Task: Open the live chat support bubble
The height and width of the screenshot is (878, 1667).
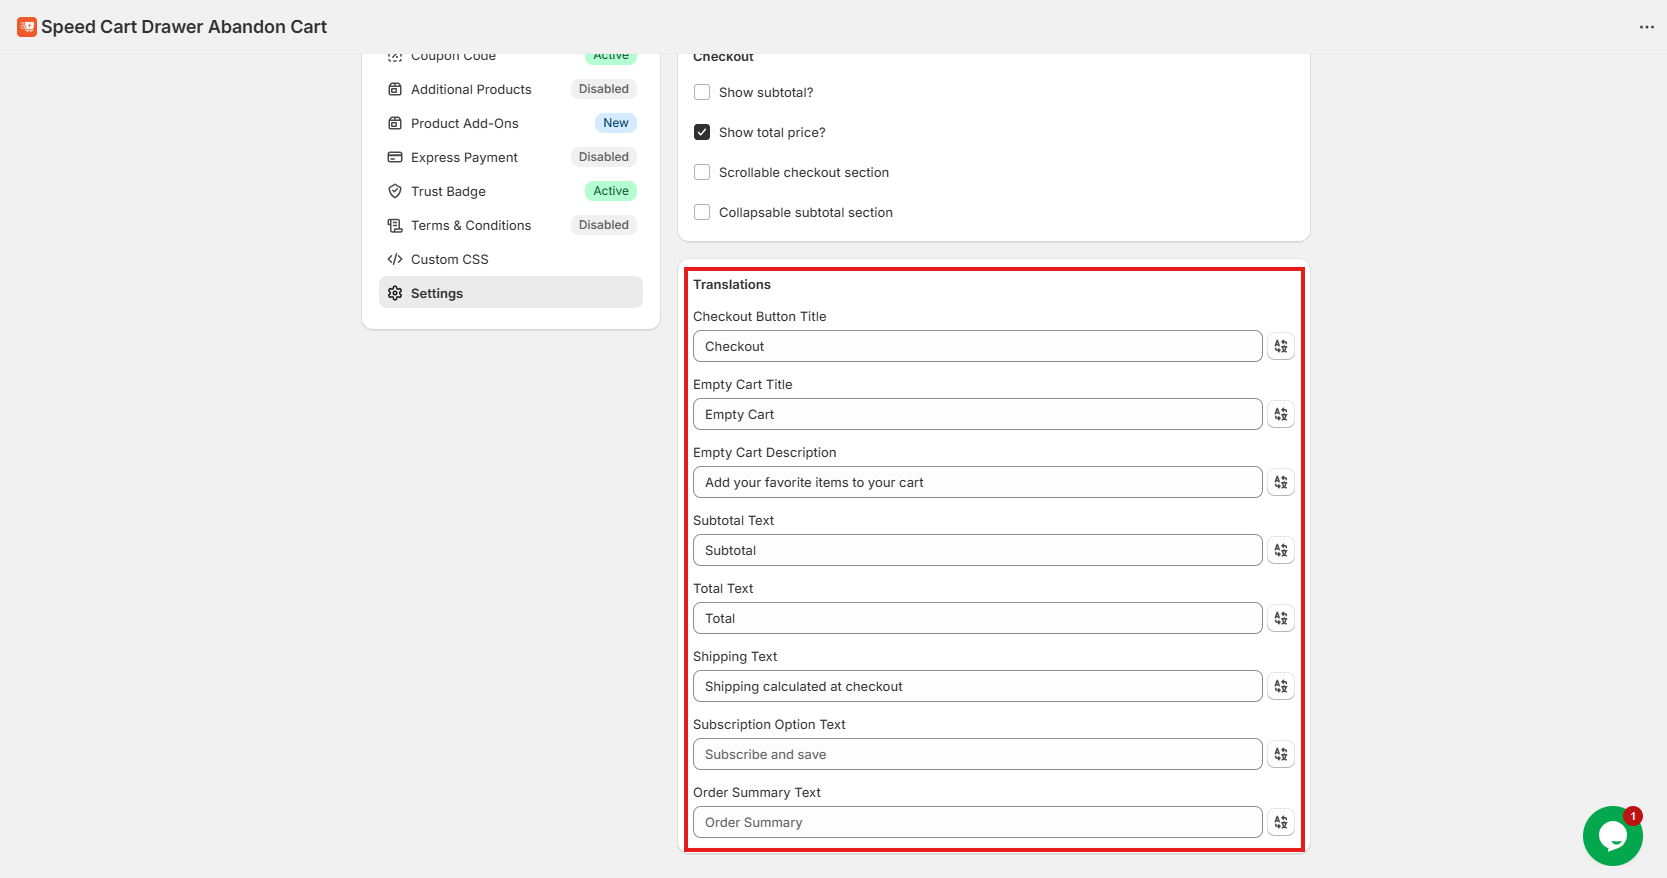Action: [x=1611, y=836]
